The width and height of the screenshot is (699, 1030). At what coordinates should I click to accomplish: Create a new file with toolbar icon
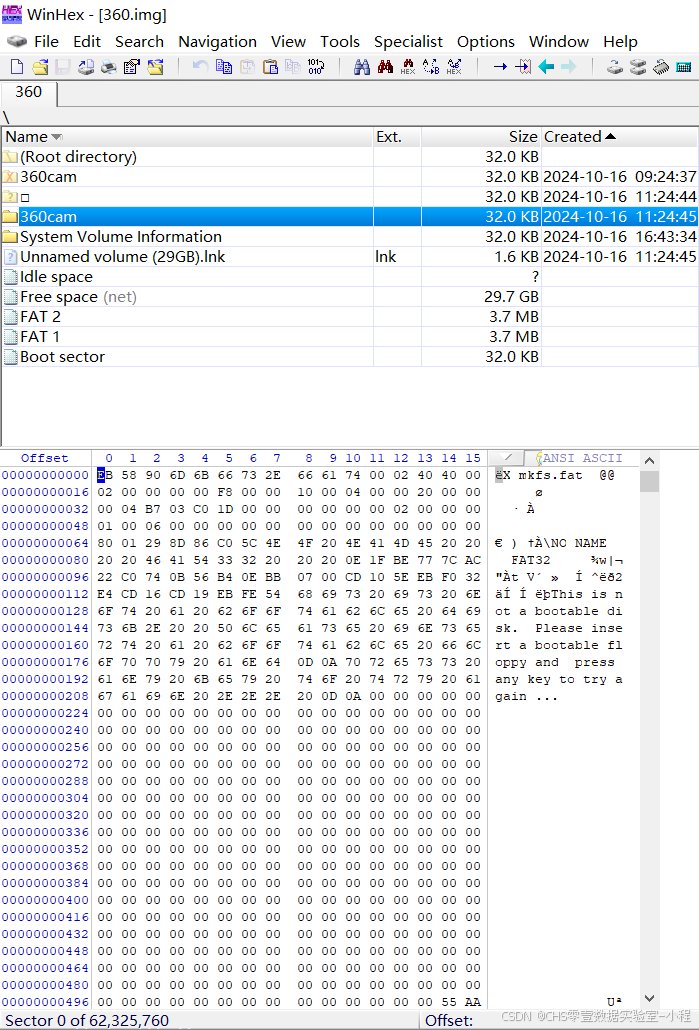coord(17,66)
